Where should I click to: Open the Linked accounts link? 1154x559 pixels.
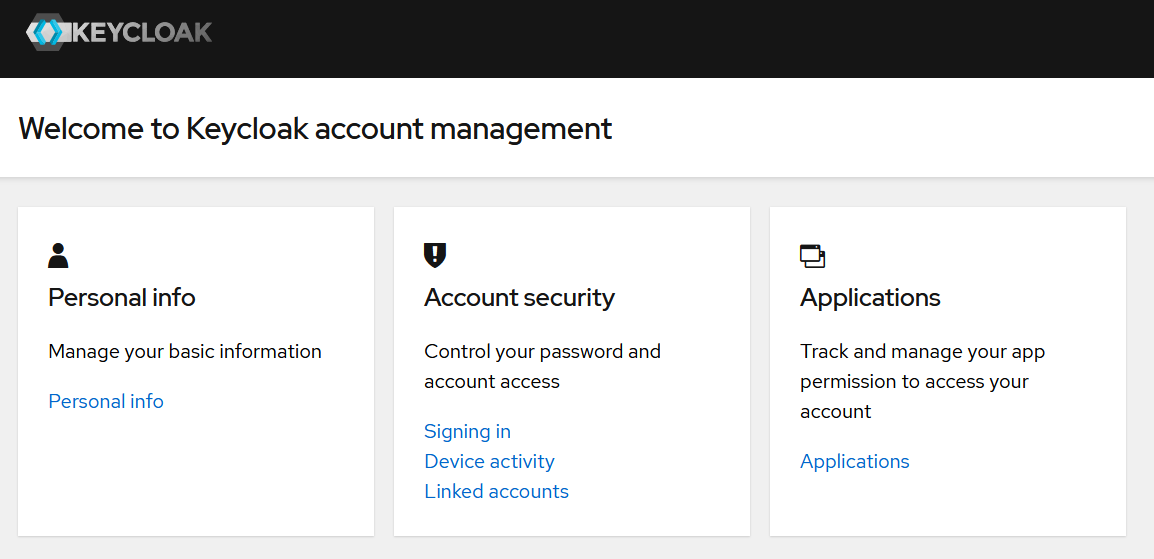pyautogui.click(x=497, y=491)
